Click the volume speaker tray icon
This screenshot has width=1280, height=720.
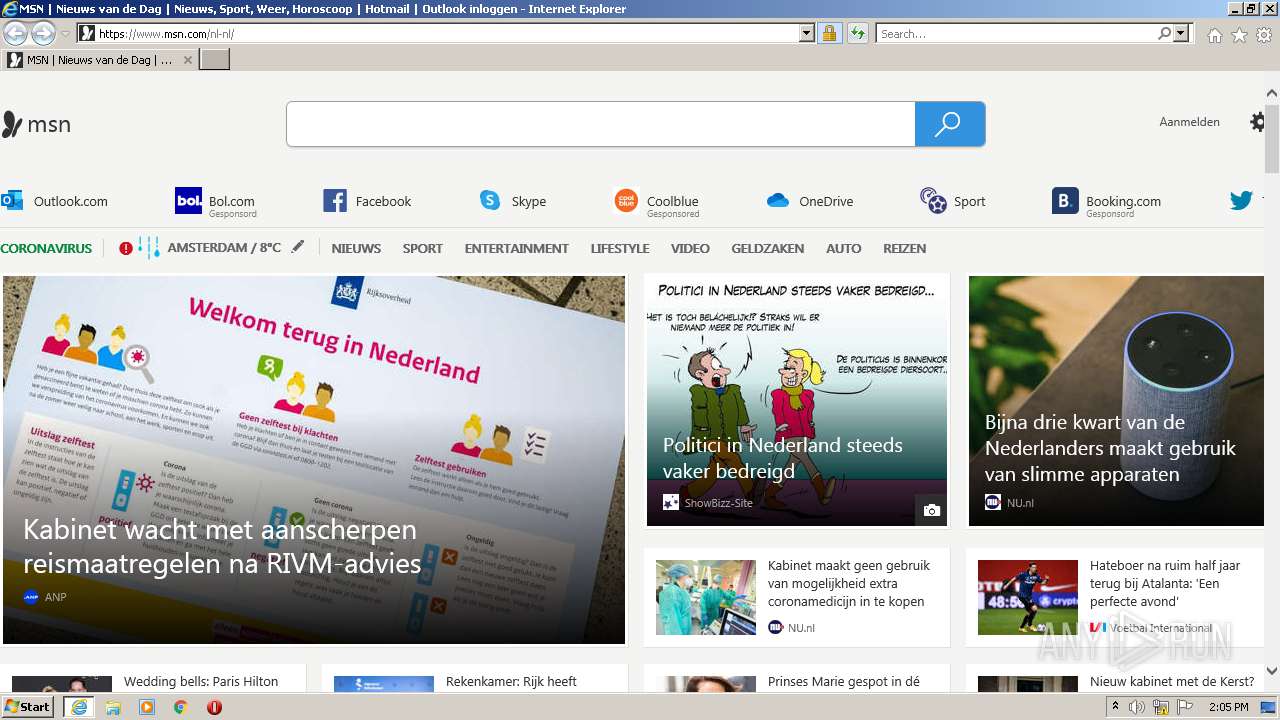pos(1137,707)
